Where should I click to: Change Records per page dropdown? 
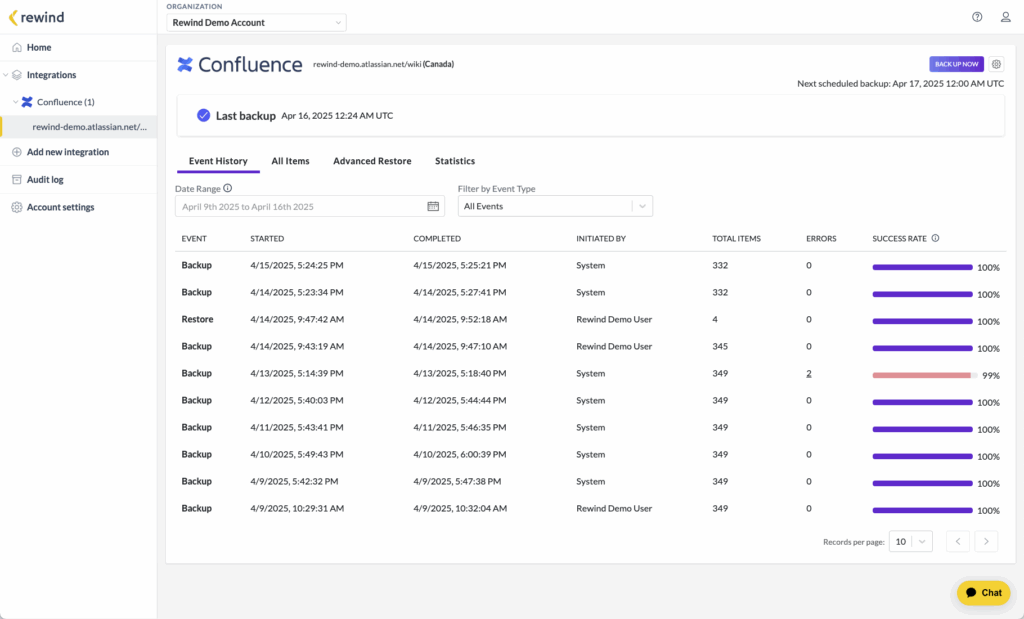(x=910, y=541)
